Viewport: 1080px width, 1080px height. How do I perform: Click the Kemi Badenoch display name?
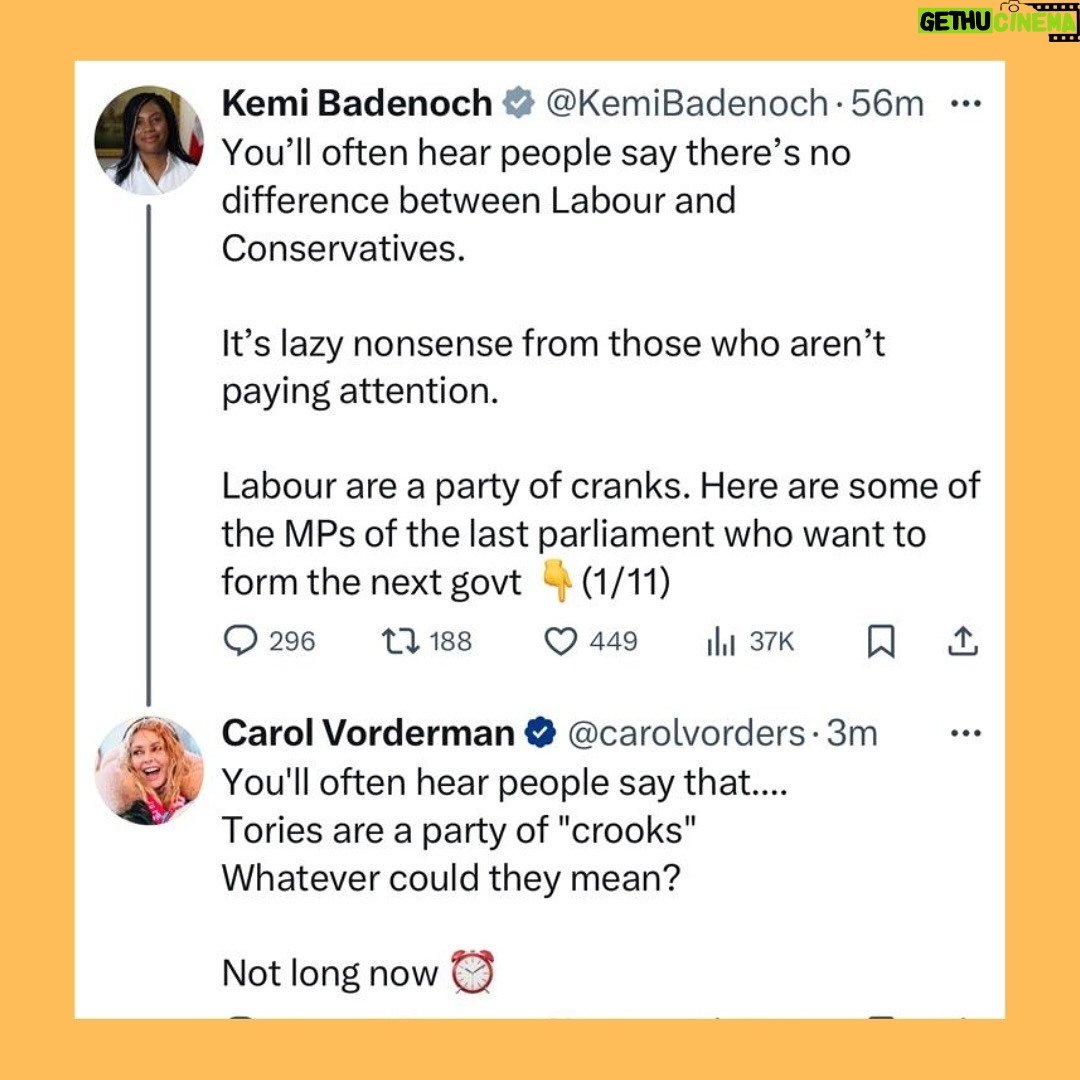357,103
